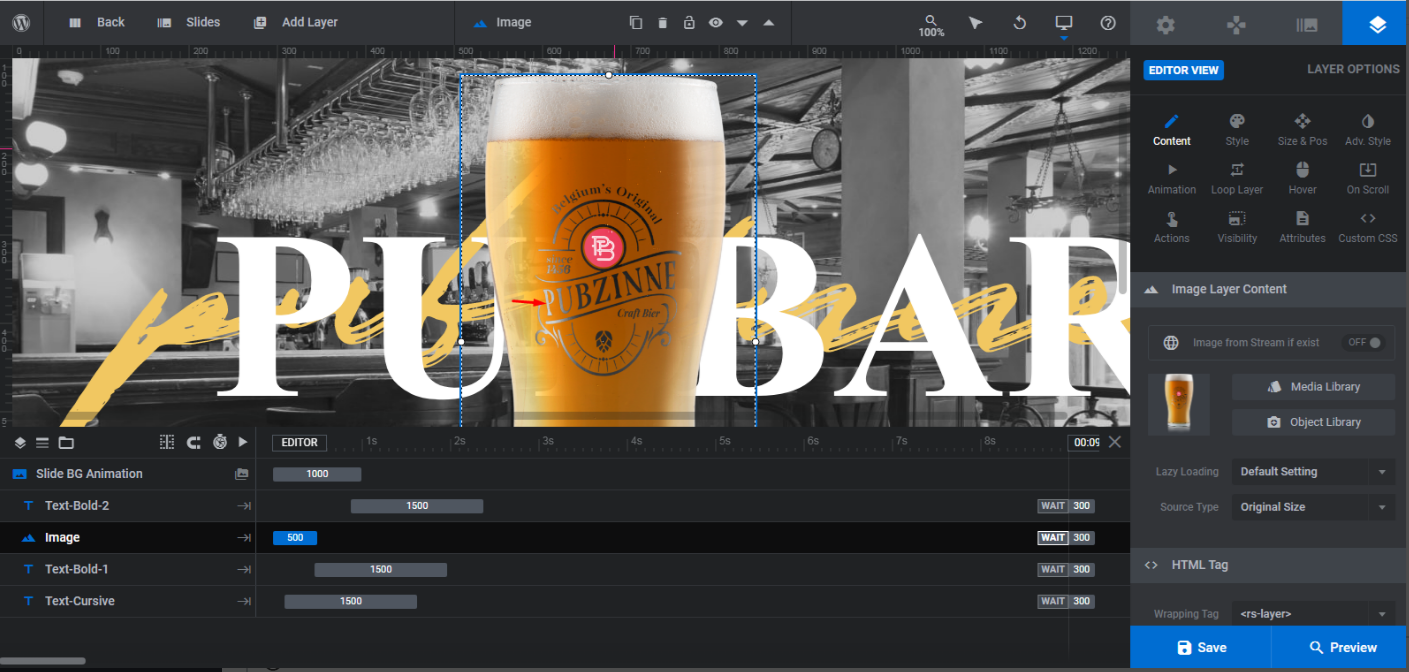Open the Custom CSS settings
This screenshot has width=1409, height=672.
(1368, 227)
